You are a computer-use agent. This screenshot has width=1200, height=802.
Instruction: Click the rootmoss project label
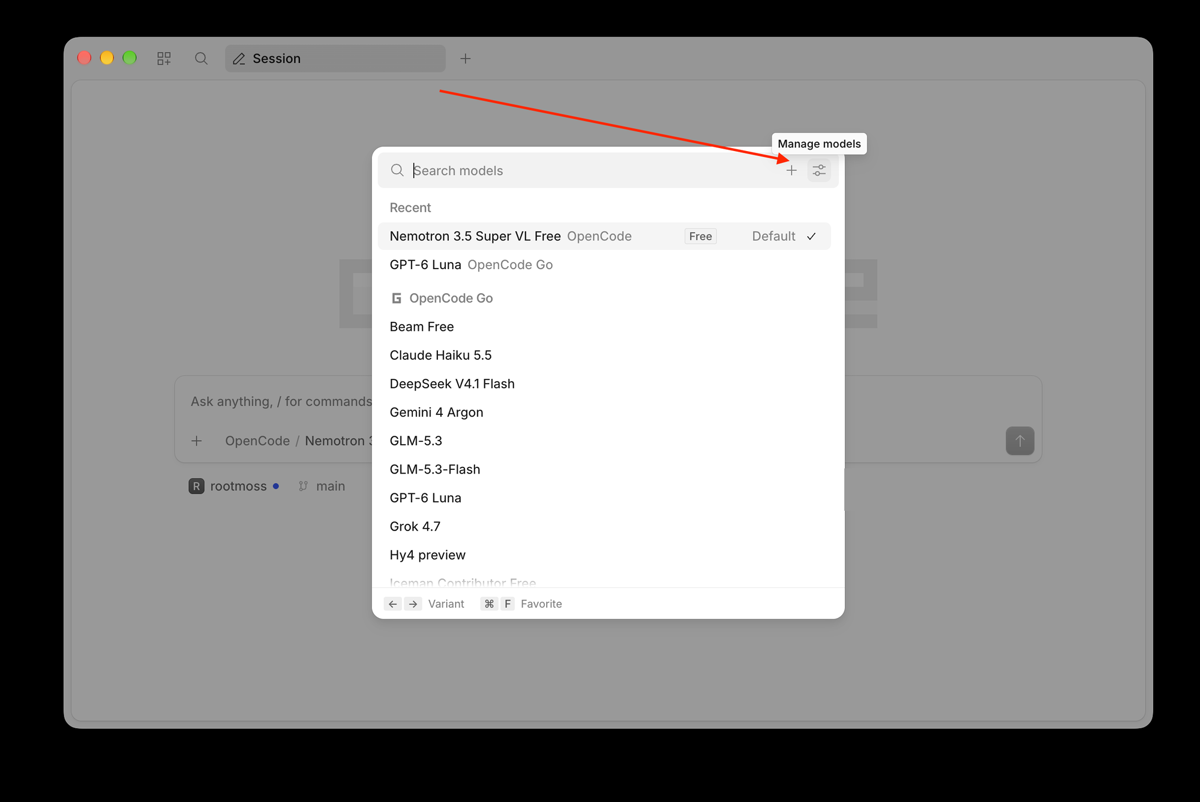pyautogui.click(x=238, y=486)
